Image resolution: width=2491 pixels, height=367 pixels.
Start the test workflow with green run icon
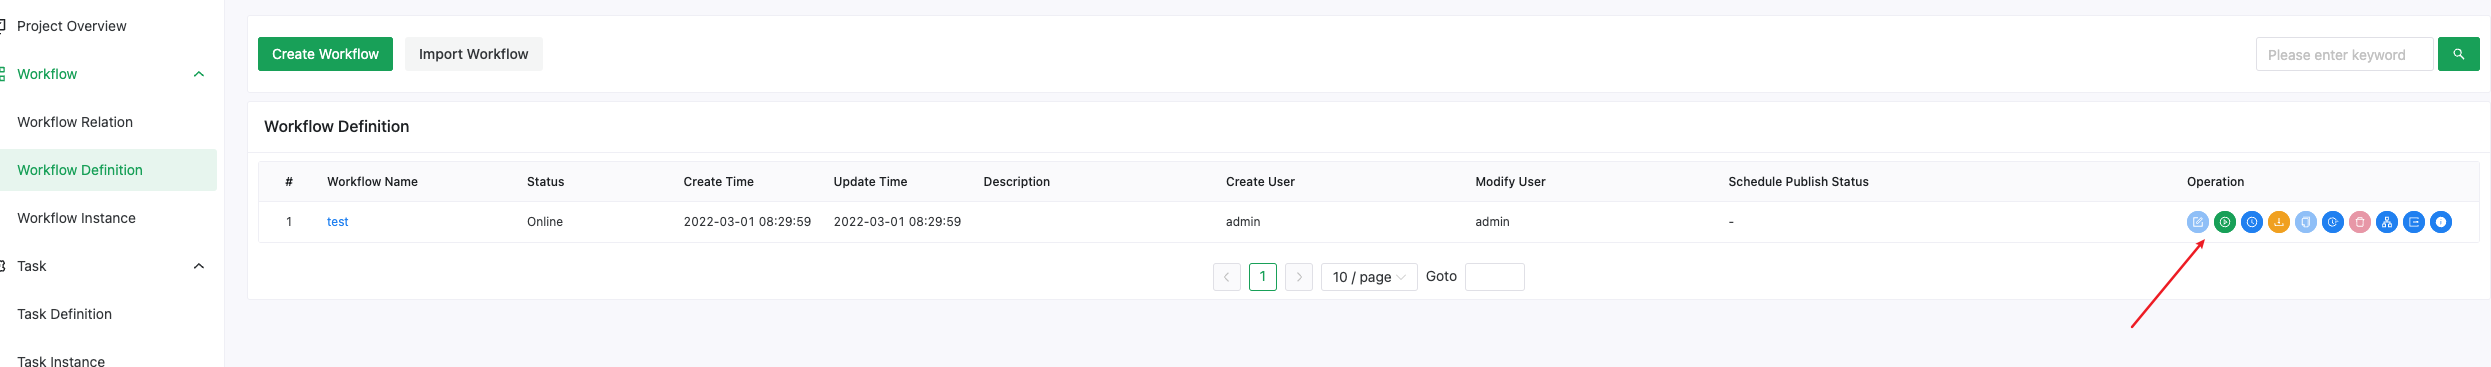(2224, 222)
